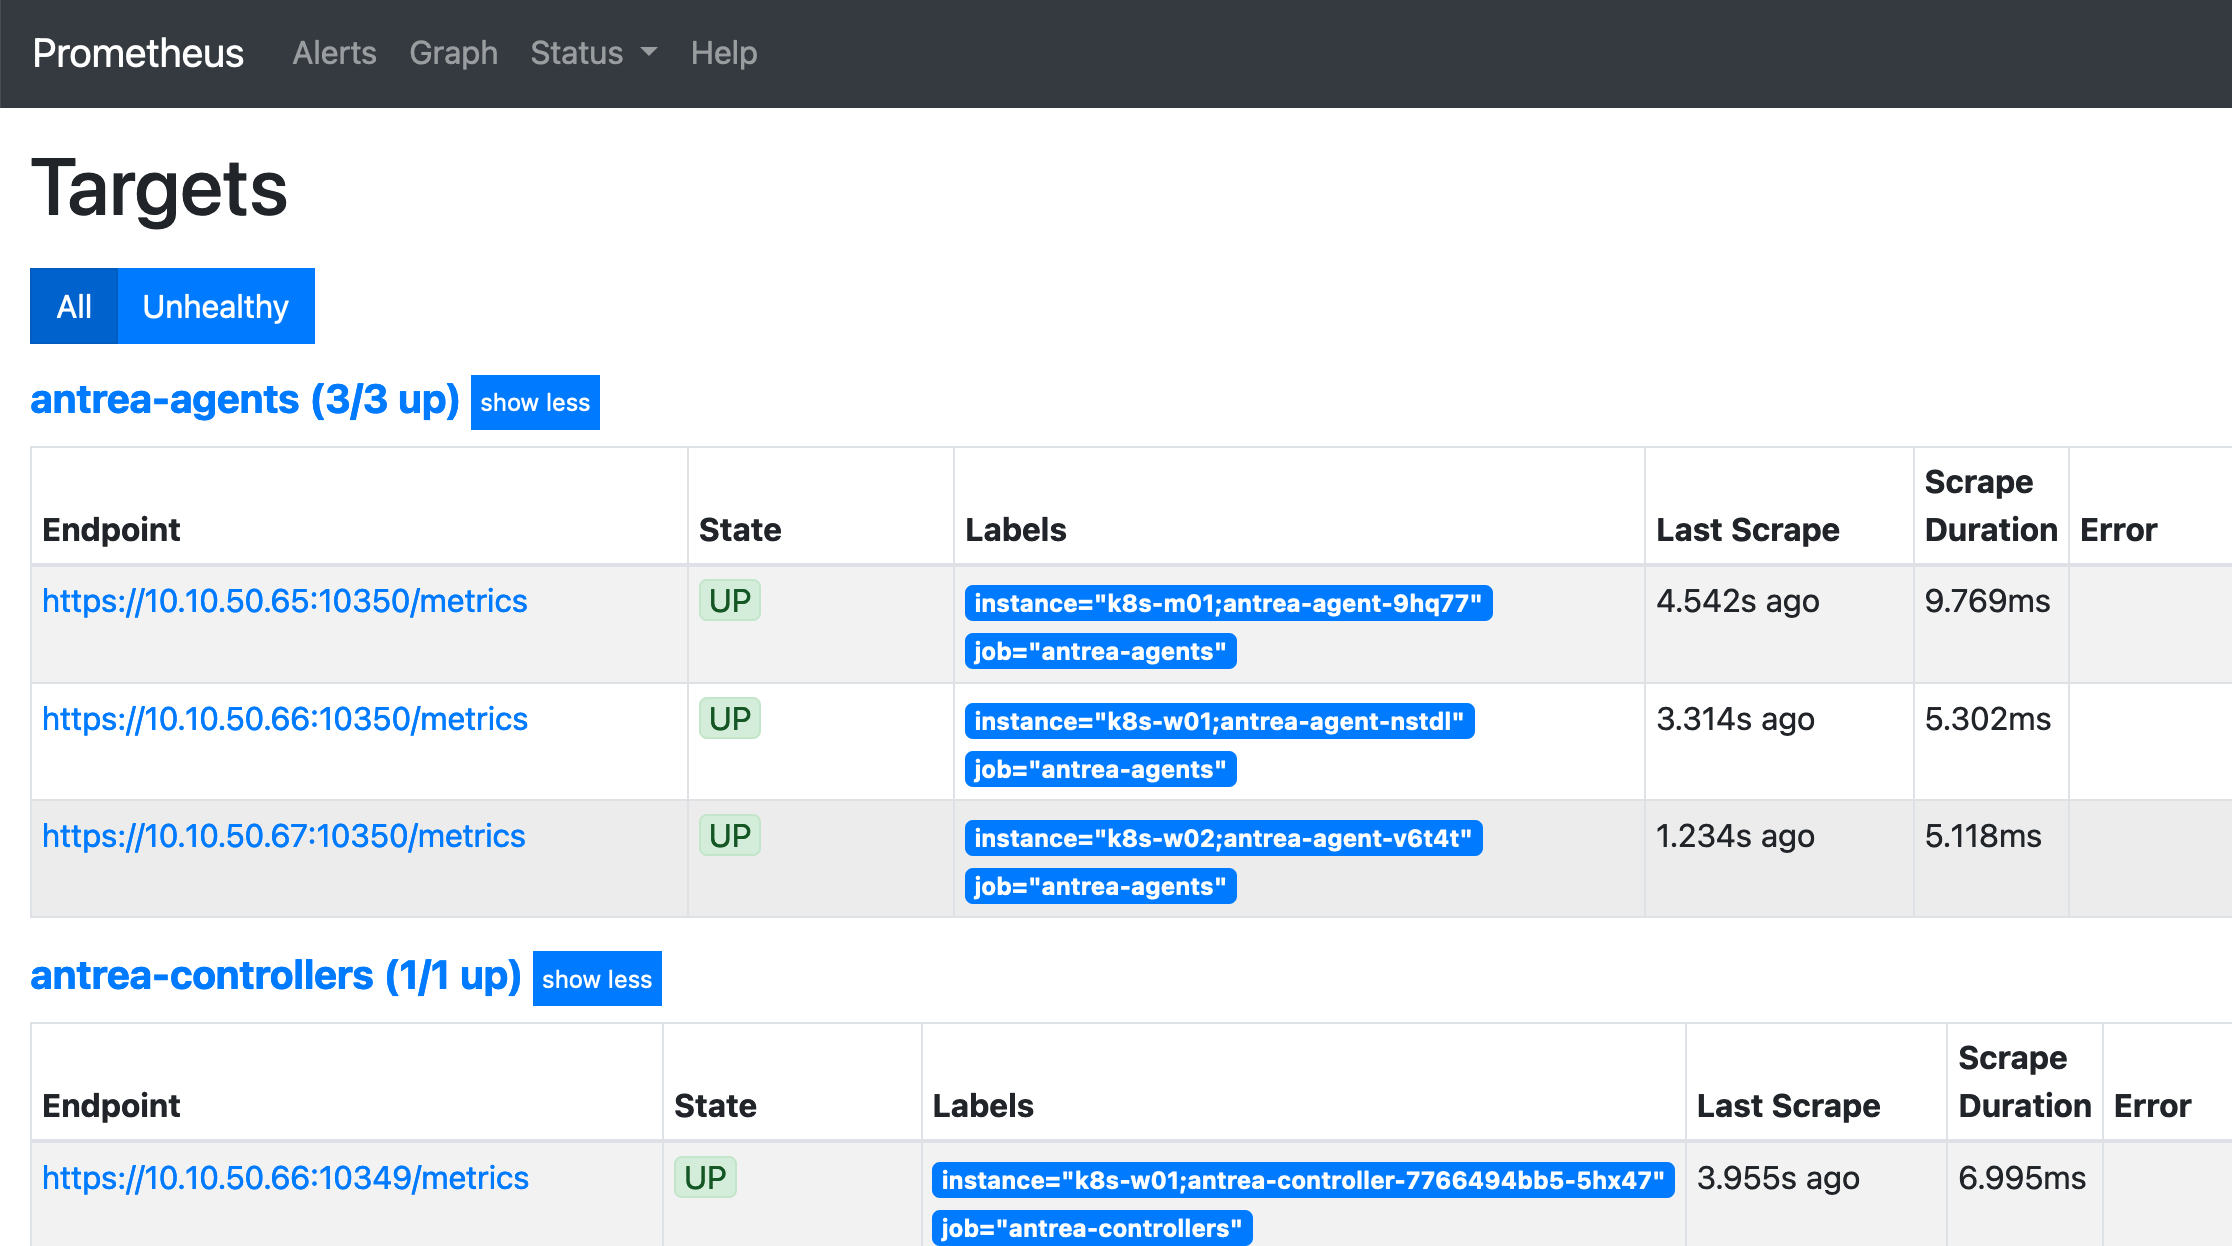The height and width of the screenshot is (1246, 2232).
Task: Click Labels column header in antrea-agents table
Action: [1016, 529]
